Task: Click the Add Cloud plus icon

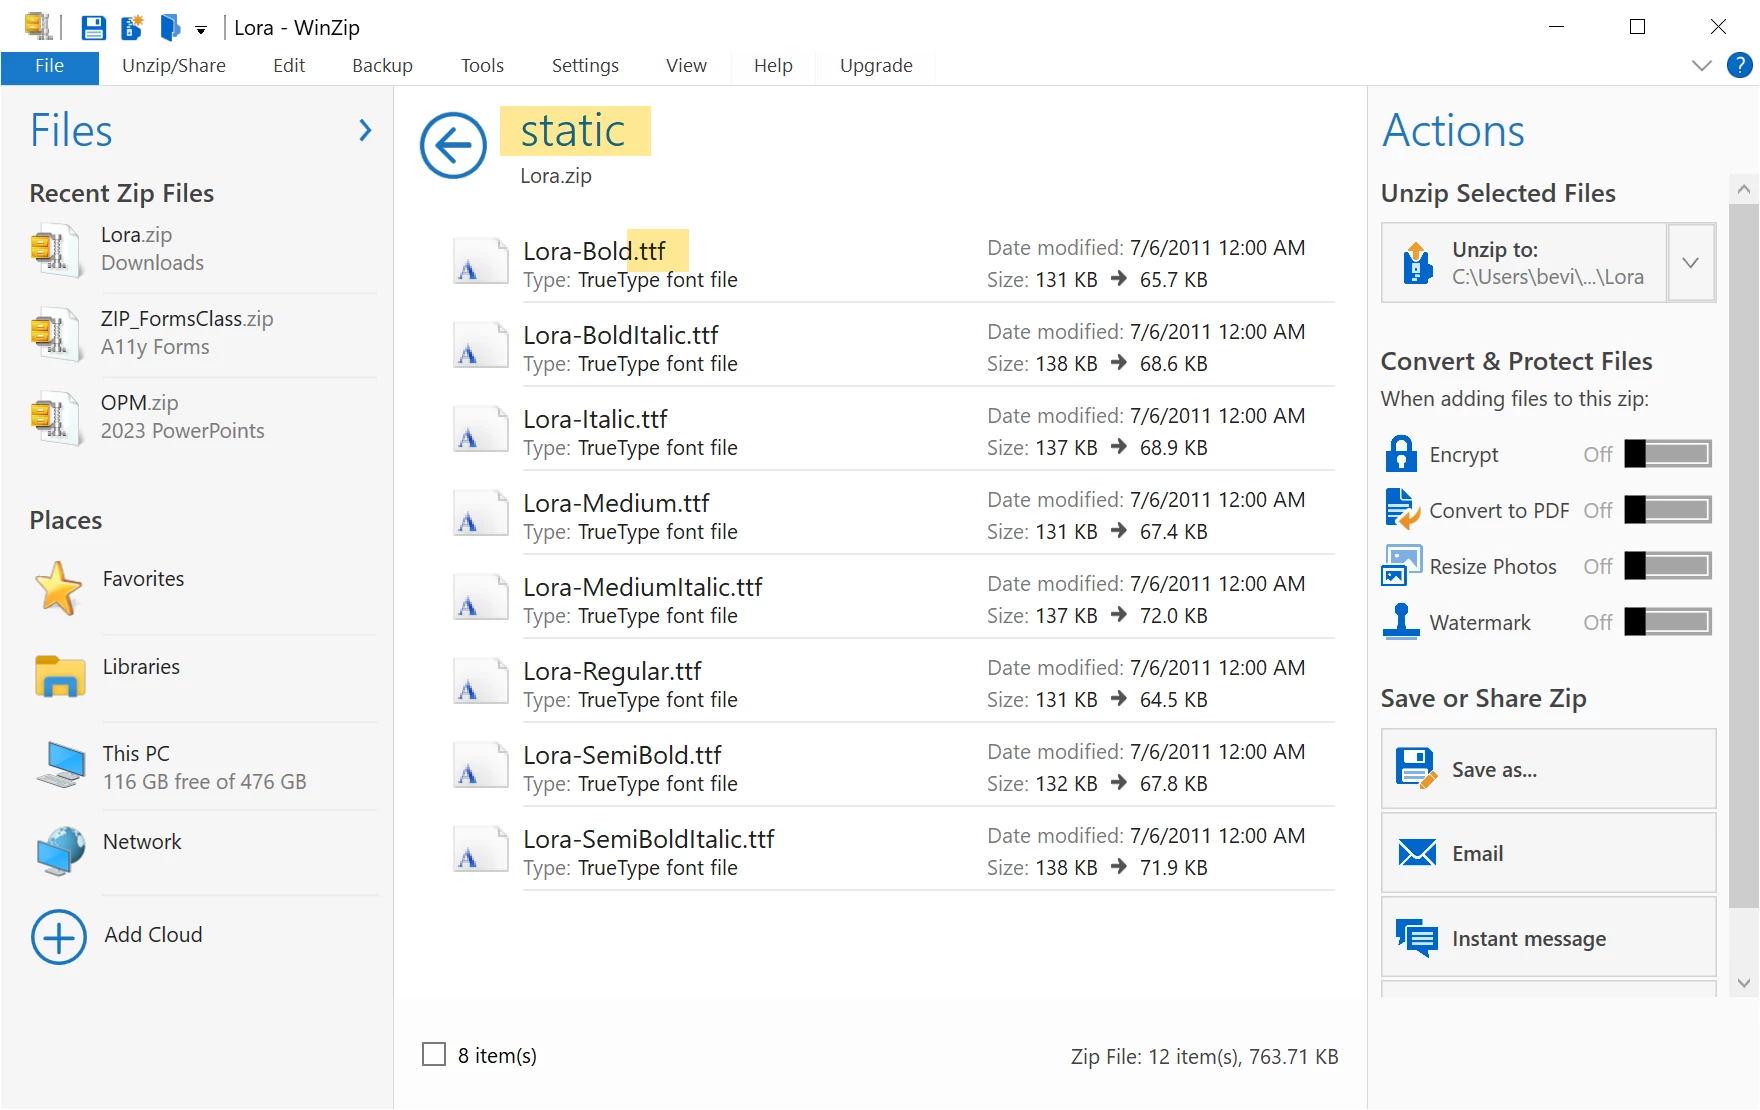Action: click(59, 936)
